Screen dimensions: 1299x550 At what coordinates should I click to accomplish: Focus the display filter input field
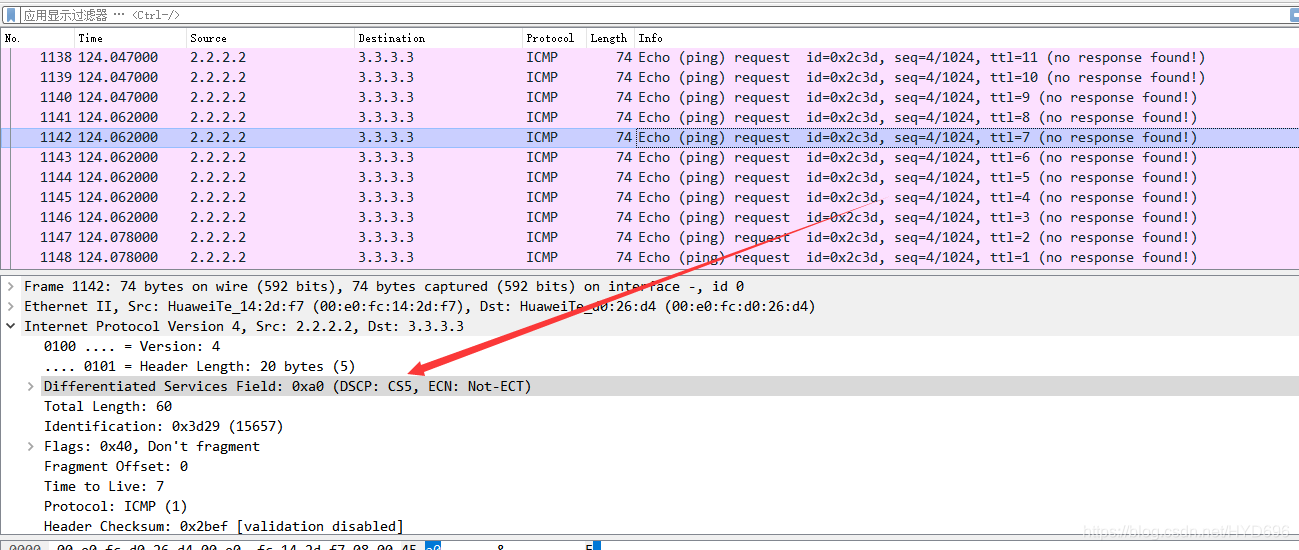(x=650, y=15)
